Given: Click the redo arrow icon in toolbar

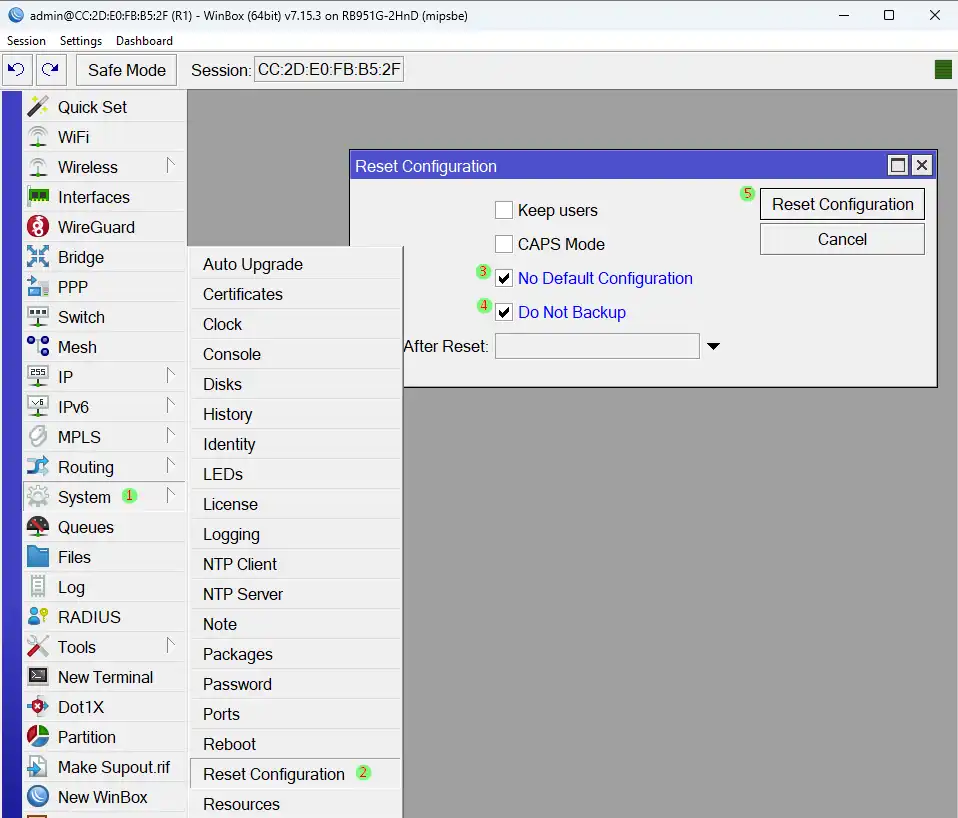Looking at the screenshot, I should pos(50,70).
